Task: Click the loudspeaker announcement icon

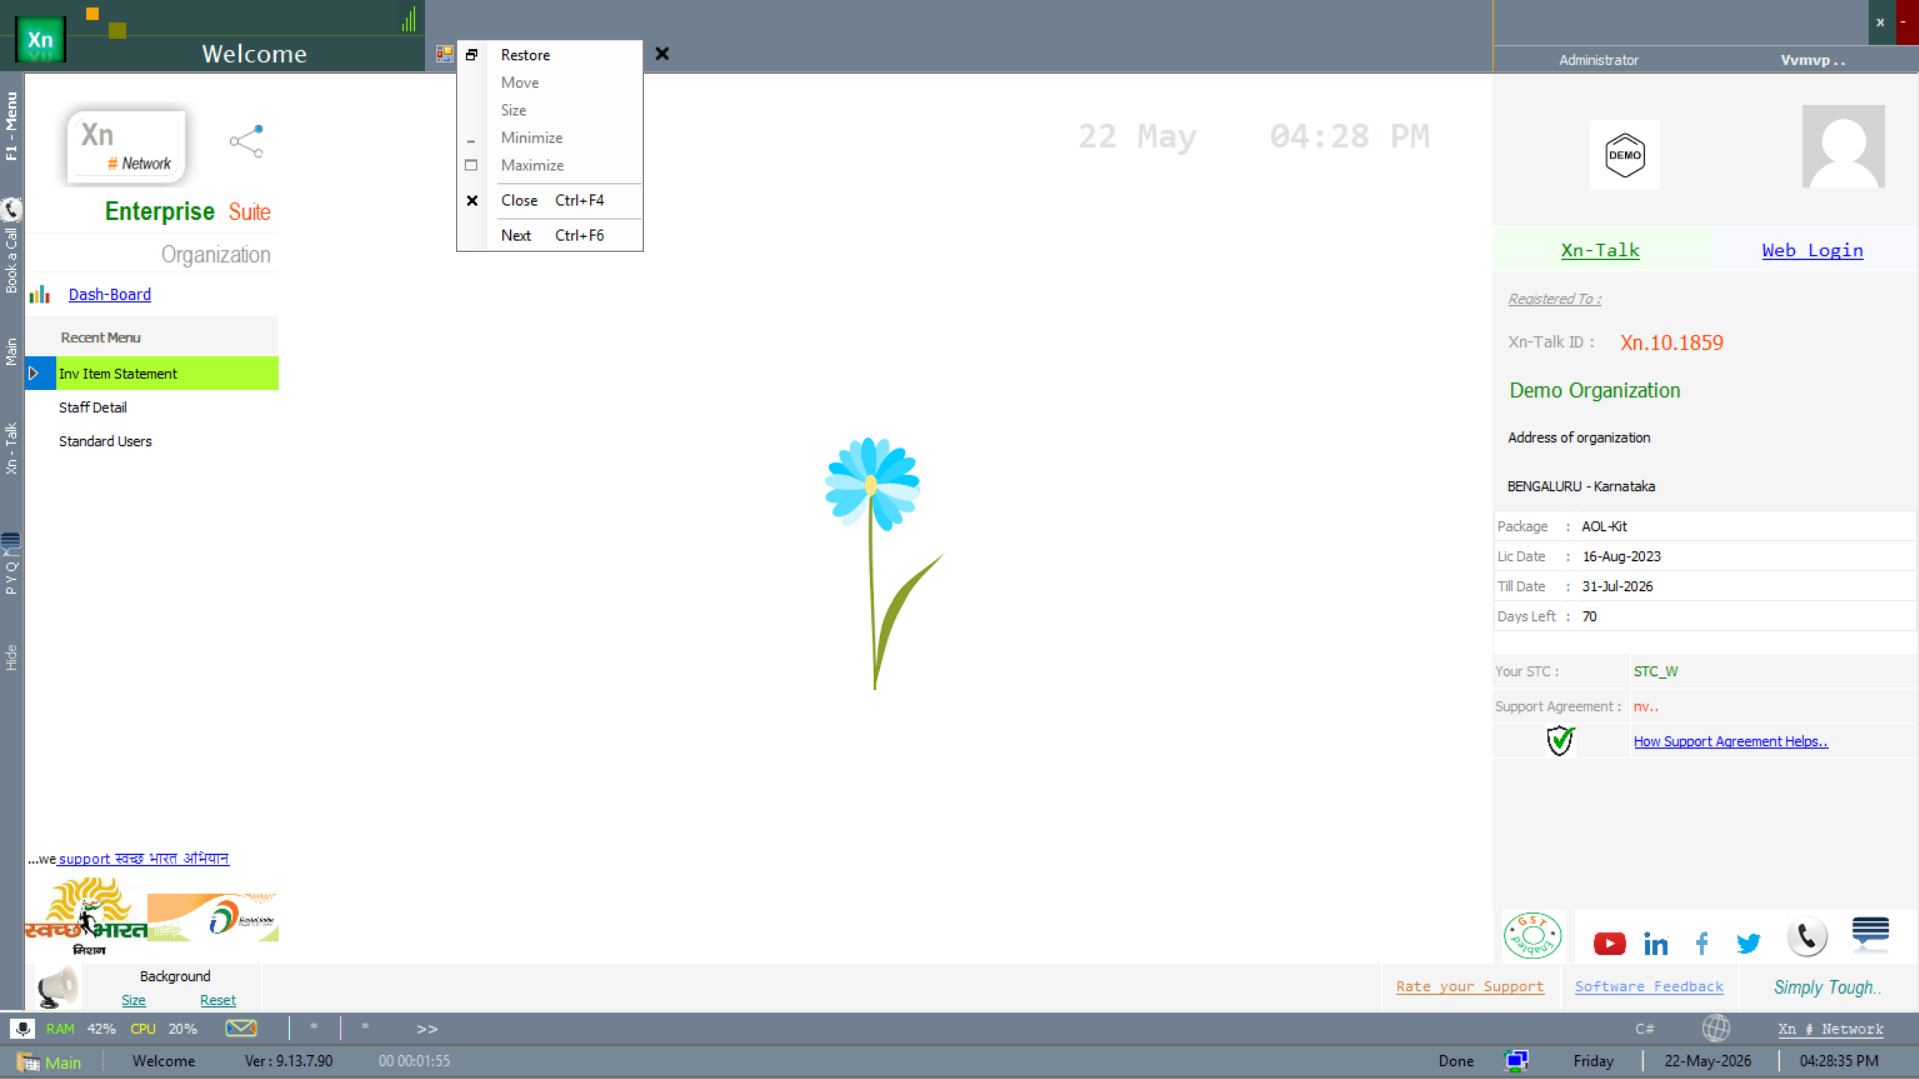Action: 57,987
